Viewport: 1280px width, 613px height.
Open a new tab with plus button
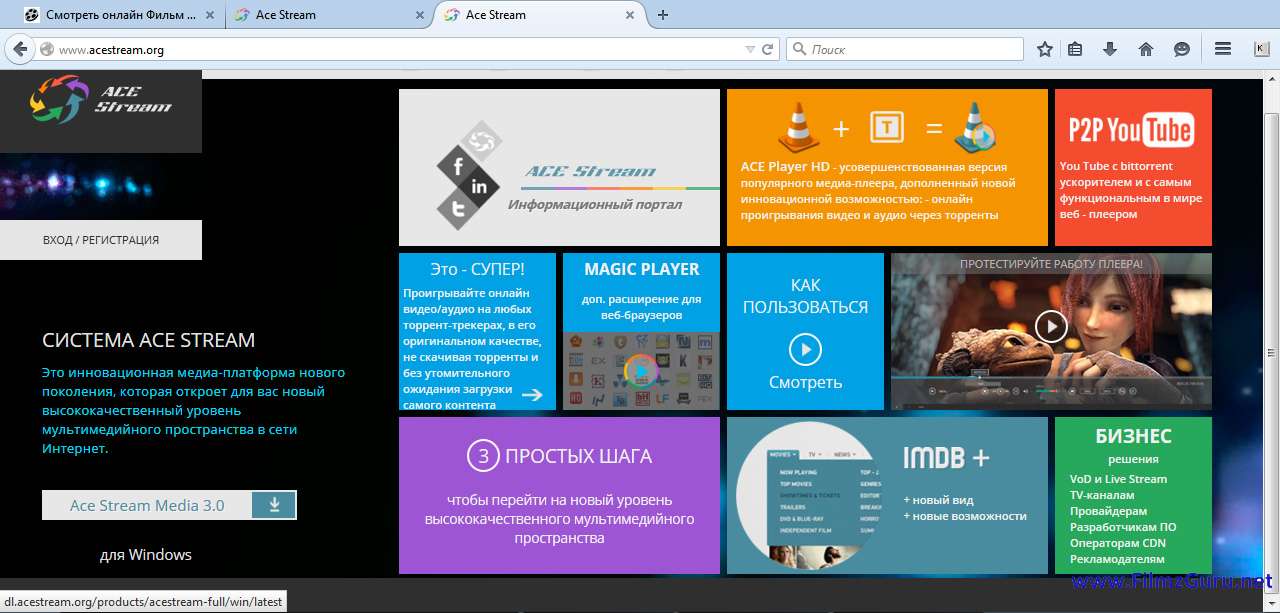click(x=662, y=15)
